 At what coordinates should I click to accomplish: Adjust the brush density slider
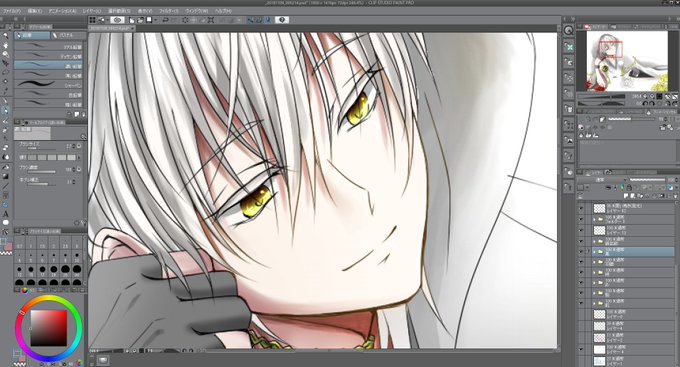click(x=42, y=172)
